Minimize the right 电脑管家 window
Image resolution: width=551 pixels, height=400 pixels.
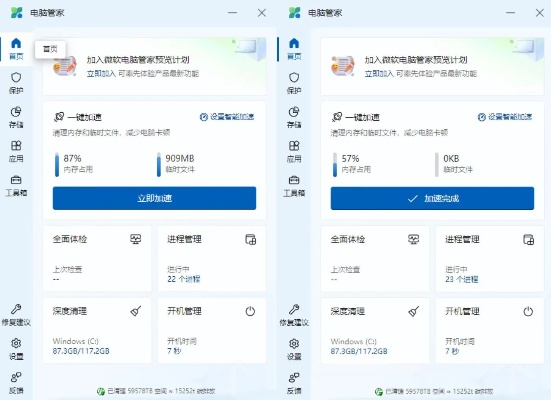click(510, 13)
